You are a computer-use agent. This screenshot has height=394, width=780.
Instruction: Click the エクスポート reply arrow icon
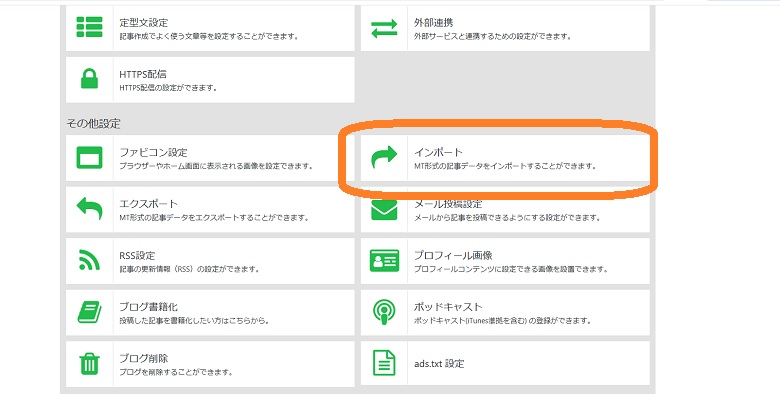[x=90, y=209]
